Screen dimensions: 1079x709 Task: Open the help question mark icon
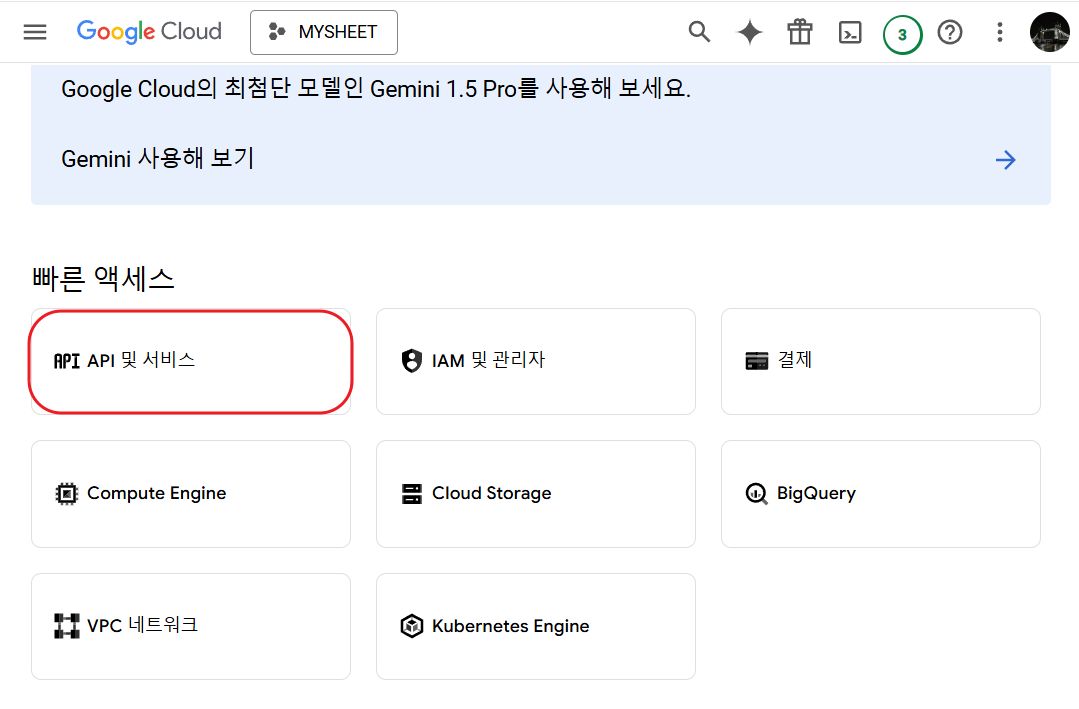[950, 32]
